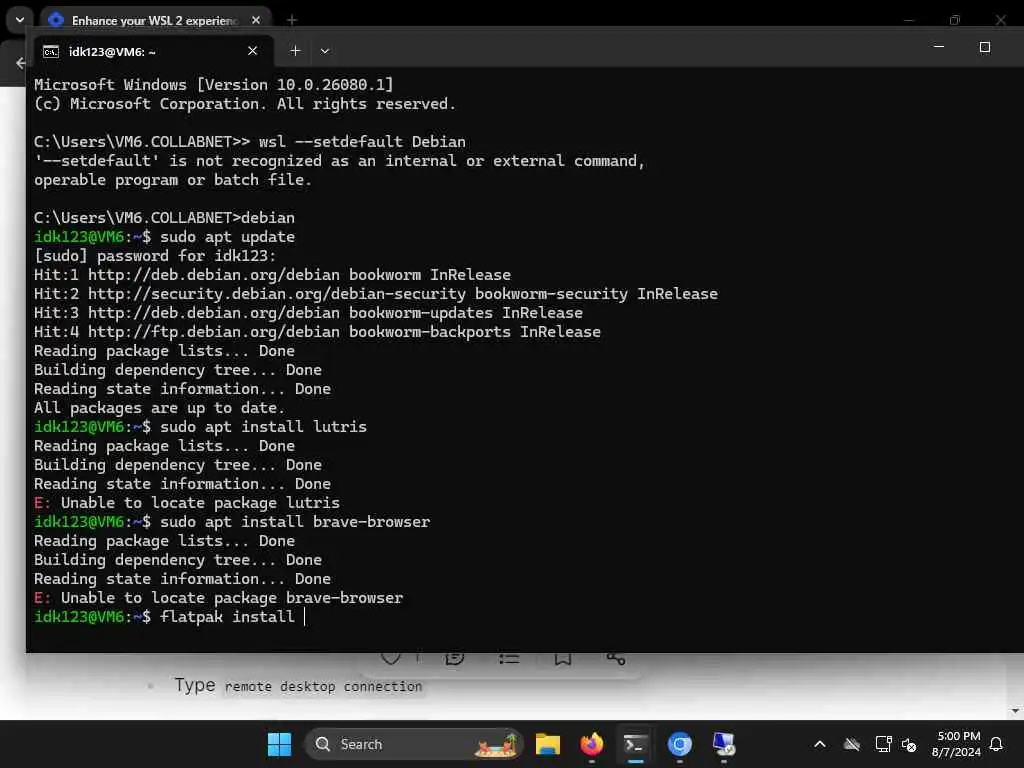Click the 'sudo apt install lutris' command line

coord(200,426)
